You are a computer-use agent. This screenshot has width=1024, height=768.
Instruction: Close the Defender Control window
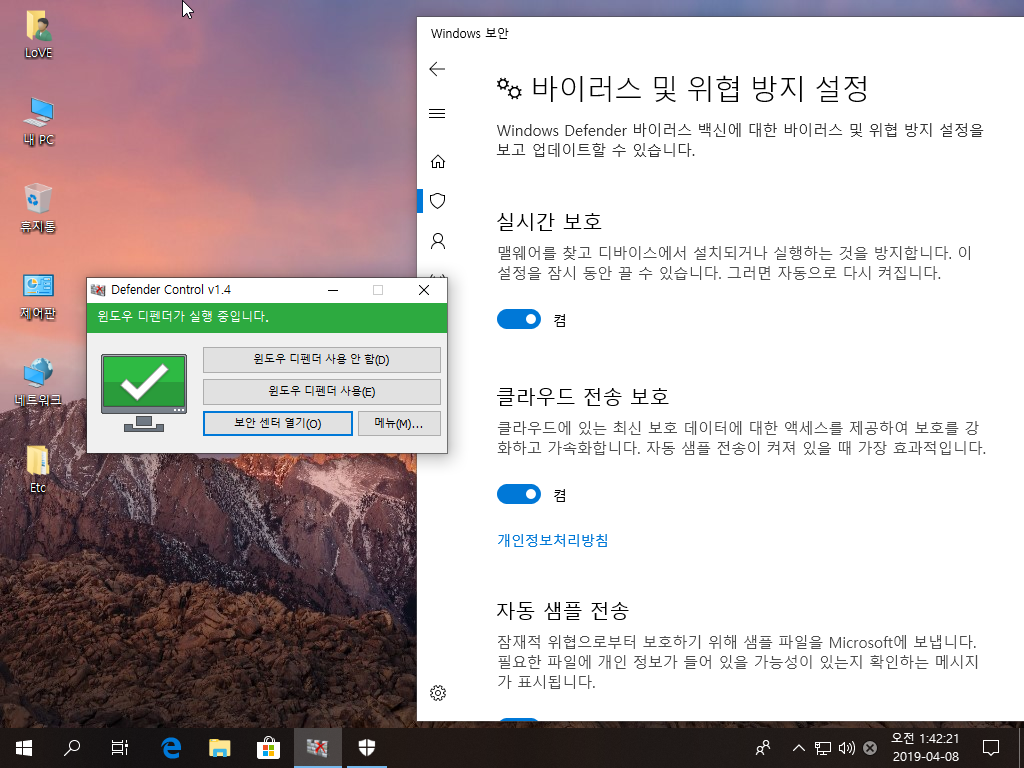pos(424,290)
